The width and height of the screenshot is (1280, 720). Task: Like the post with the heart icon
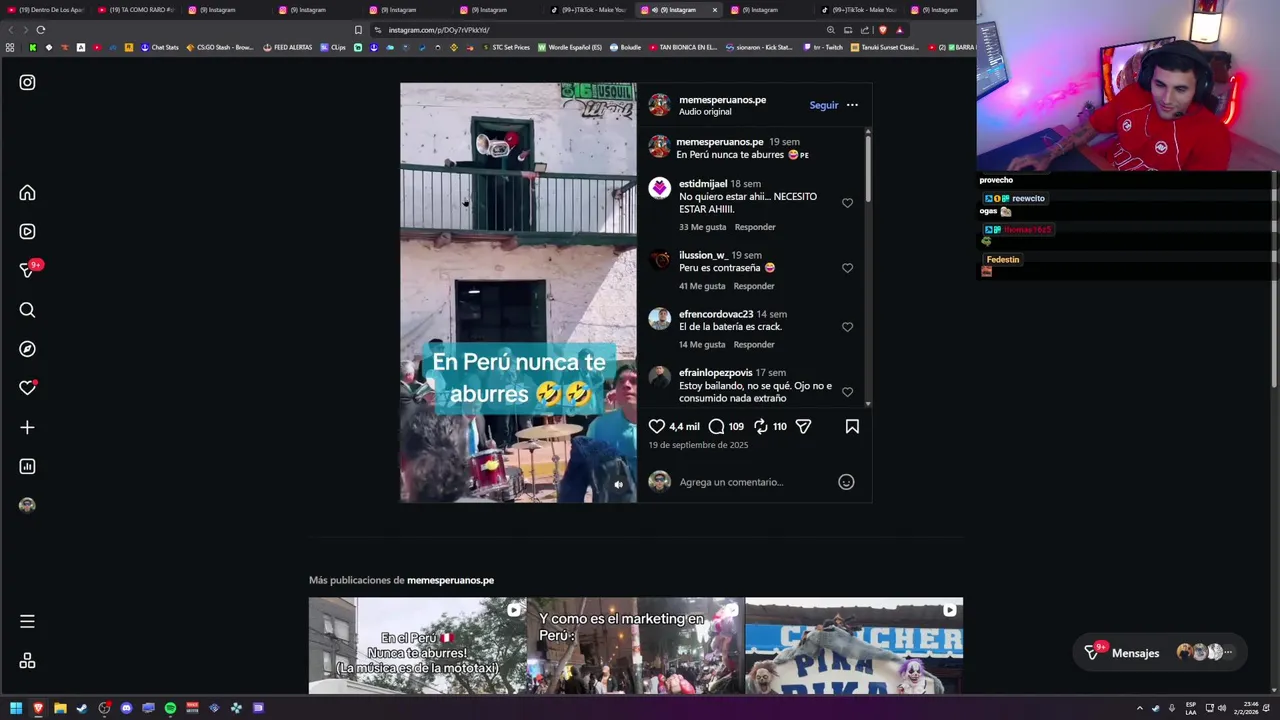point(657,426)
